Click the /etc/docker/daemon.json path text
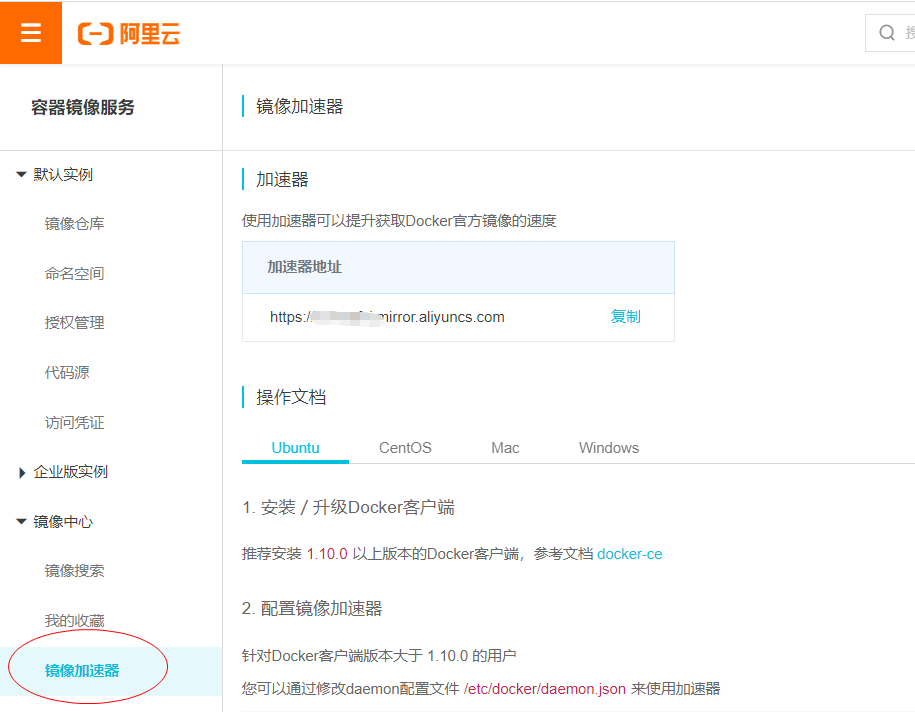915x712 pixels. [544, 689]
